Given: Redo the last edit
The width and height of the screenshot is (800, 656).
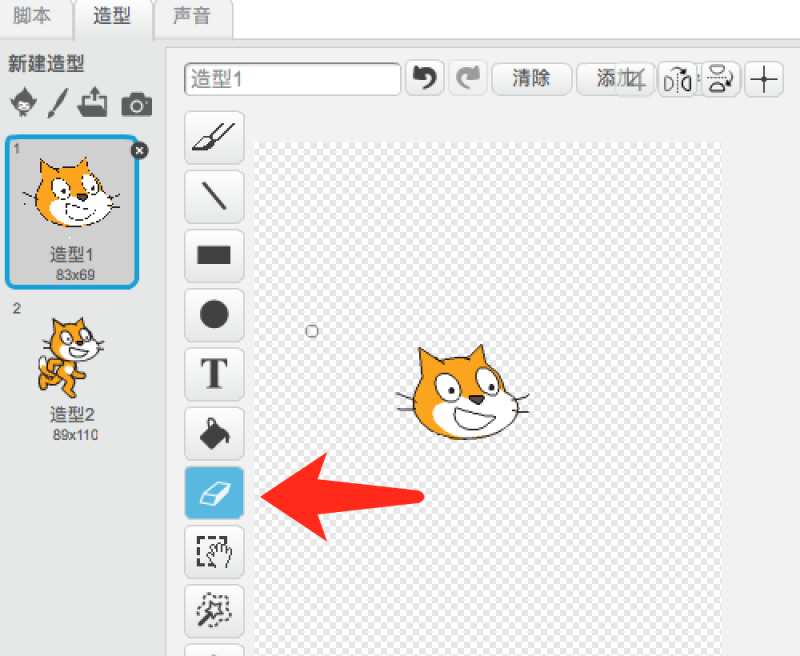Looking at the screenshot, I should click(468, 78).
